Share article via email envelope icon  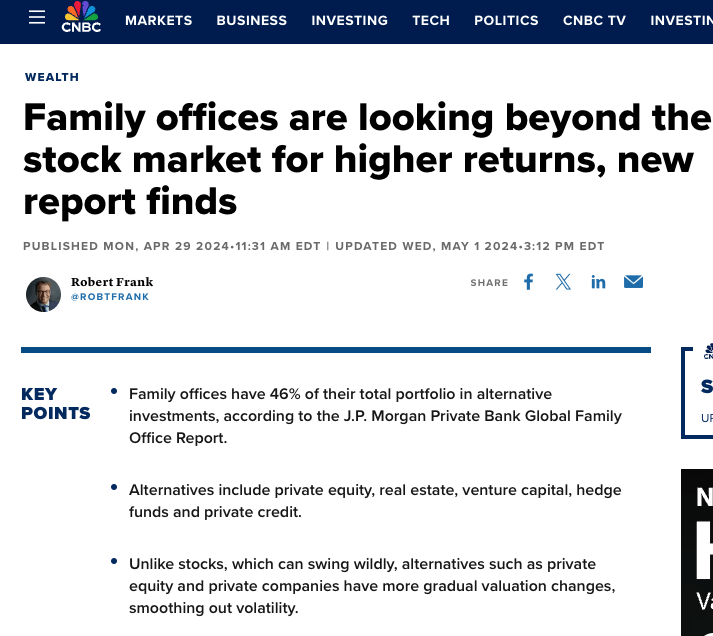(x=633, y=282)
